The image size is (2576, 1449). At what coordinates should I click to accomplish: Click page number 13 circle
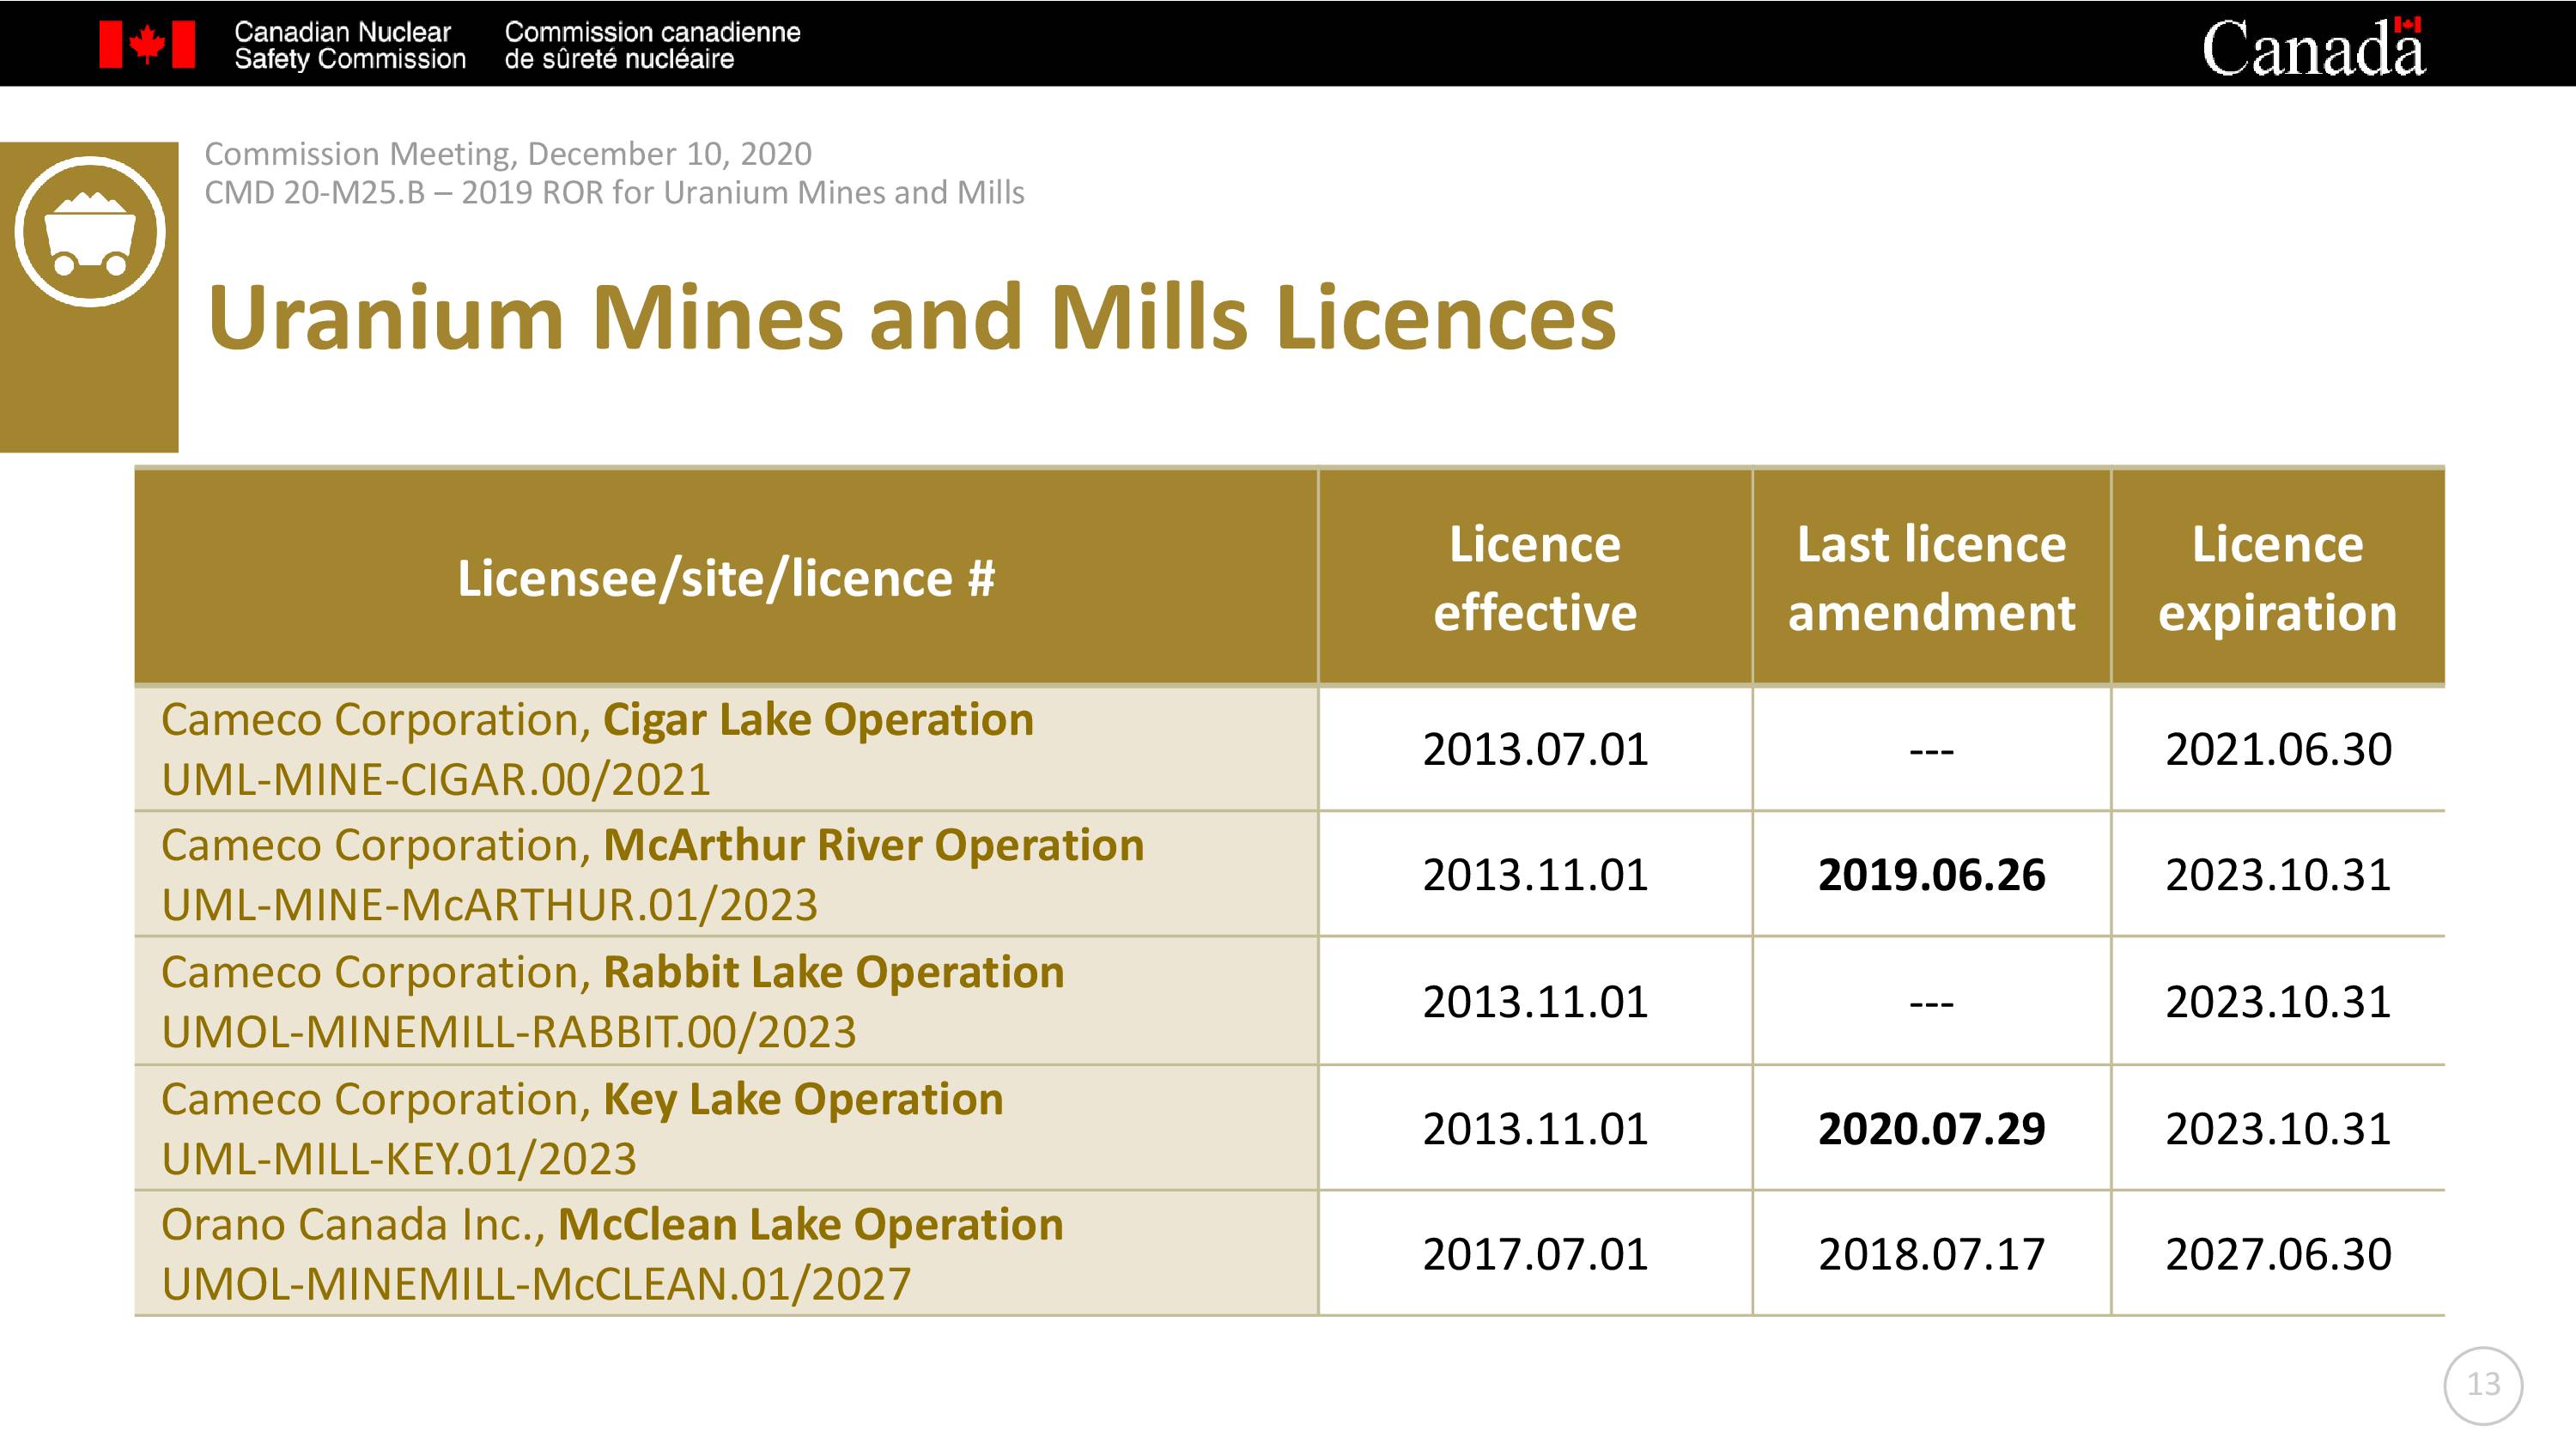(x=2483, y=1385)
